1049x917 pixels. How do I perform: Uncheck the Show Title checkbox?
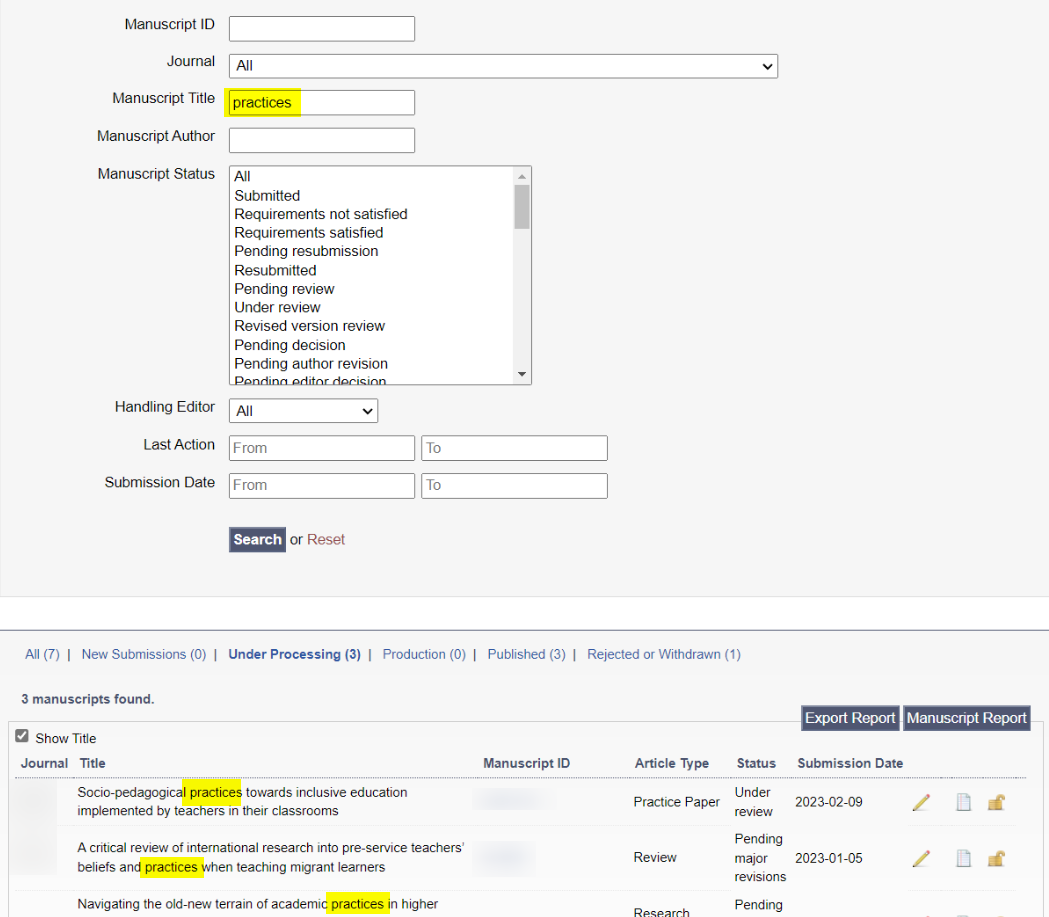(x=22, y=737)
